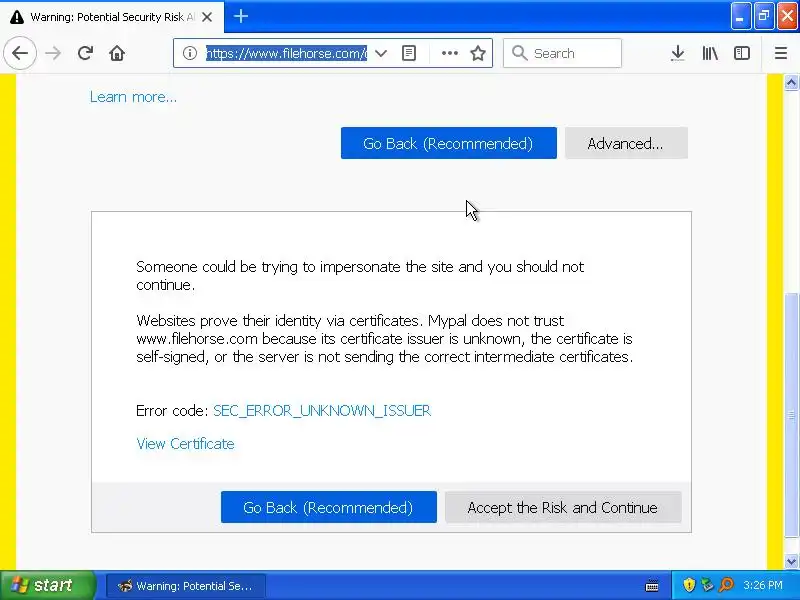This screenshot has width=800, height=600.
Task: Open SEC_ERROR_UNKNOWN_ISSUER error code link
Action: coord(322,411)
